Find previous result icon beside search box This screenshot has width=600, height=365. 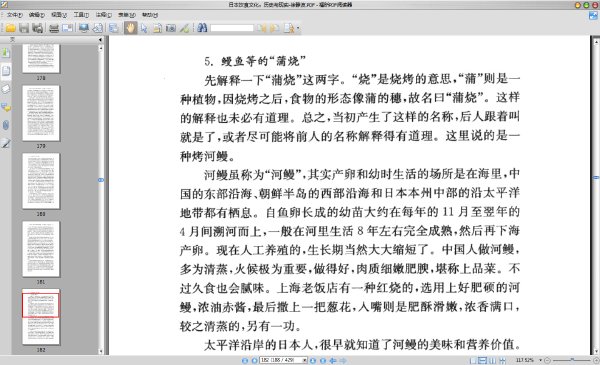point(261,28)
